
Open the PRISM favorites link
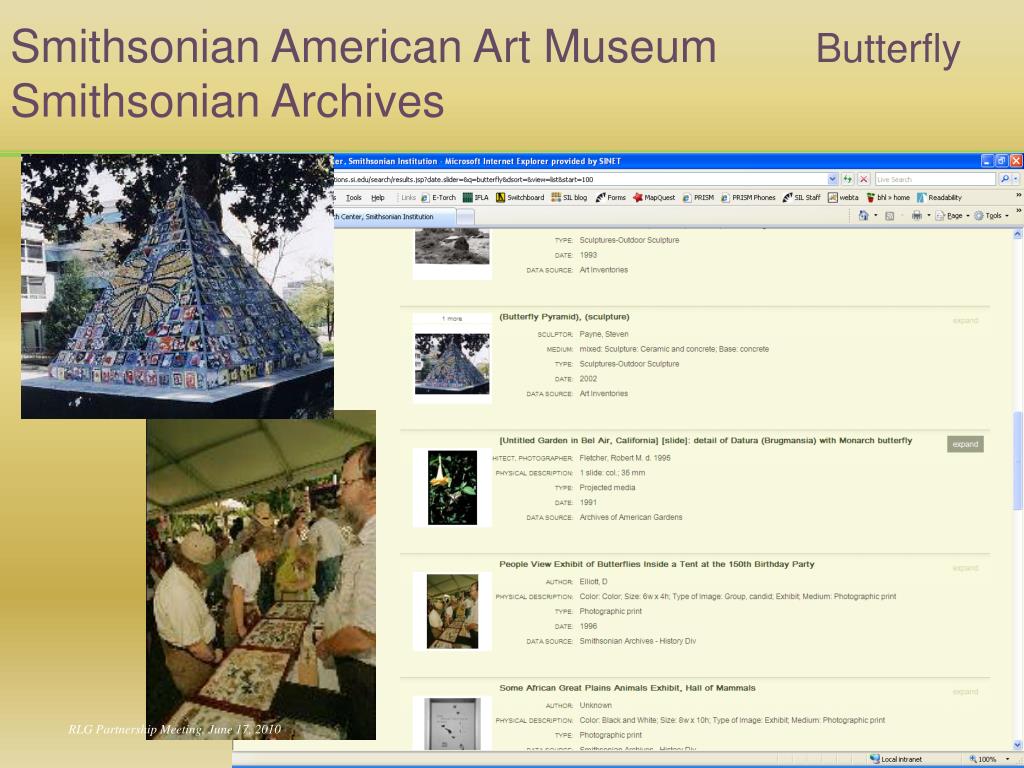698,197
